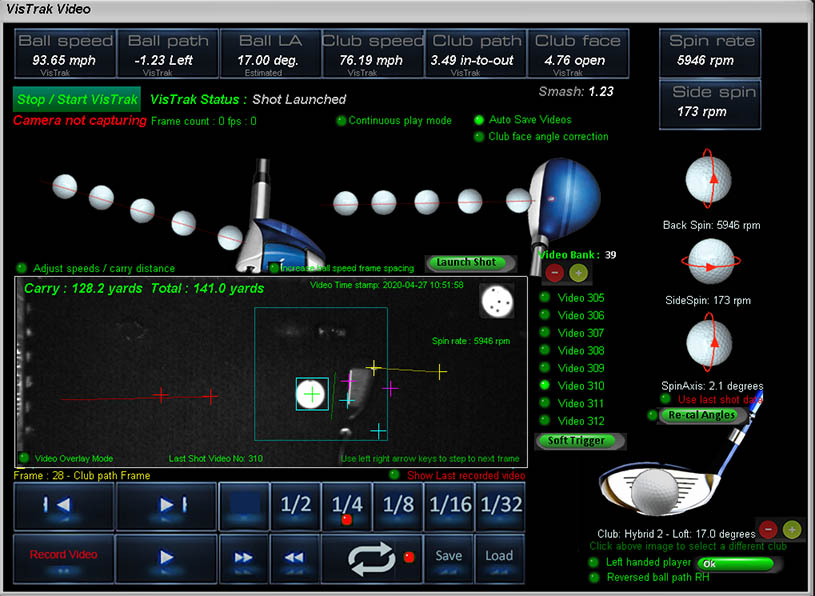
Task: Set playback speed to 1/8
Action: point(398,506)
